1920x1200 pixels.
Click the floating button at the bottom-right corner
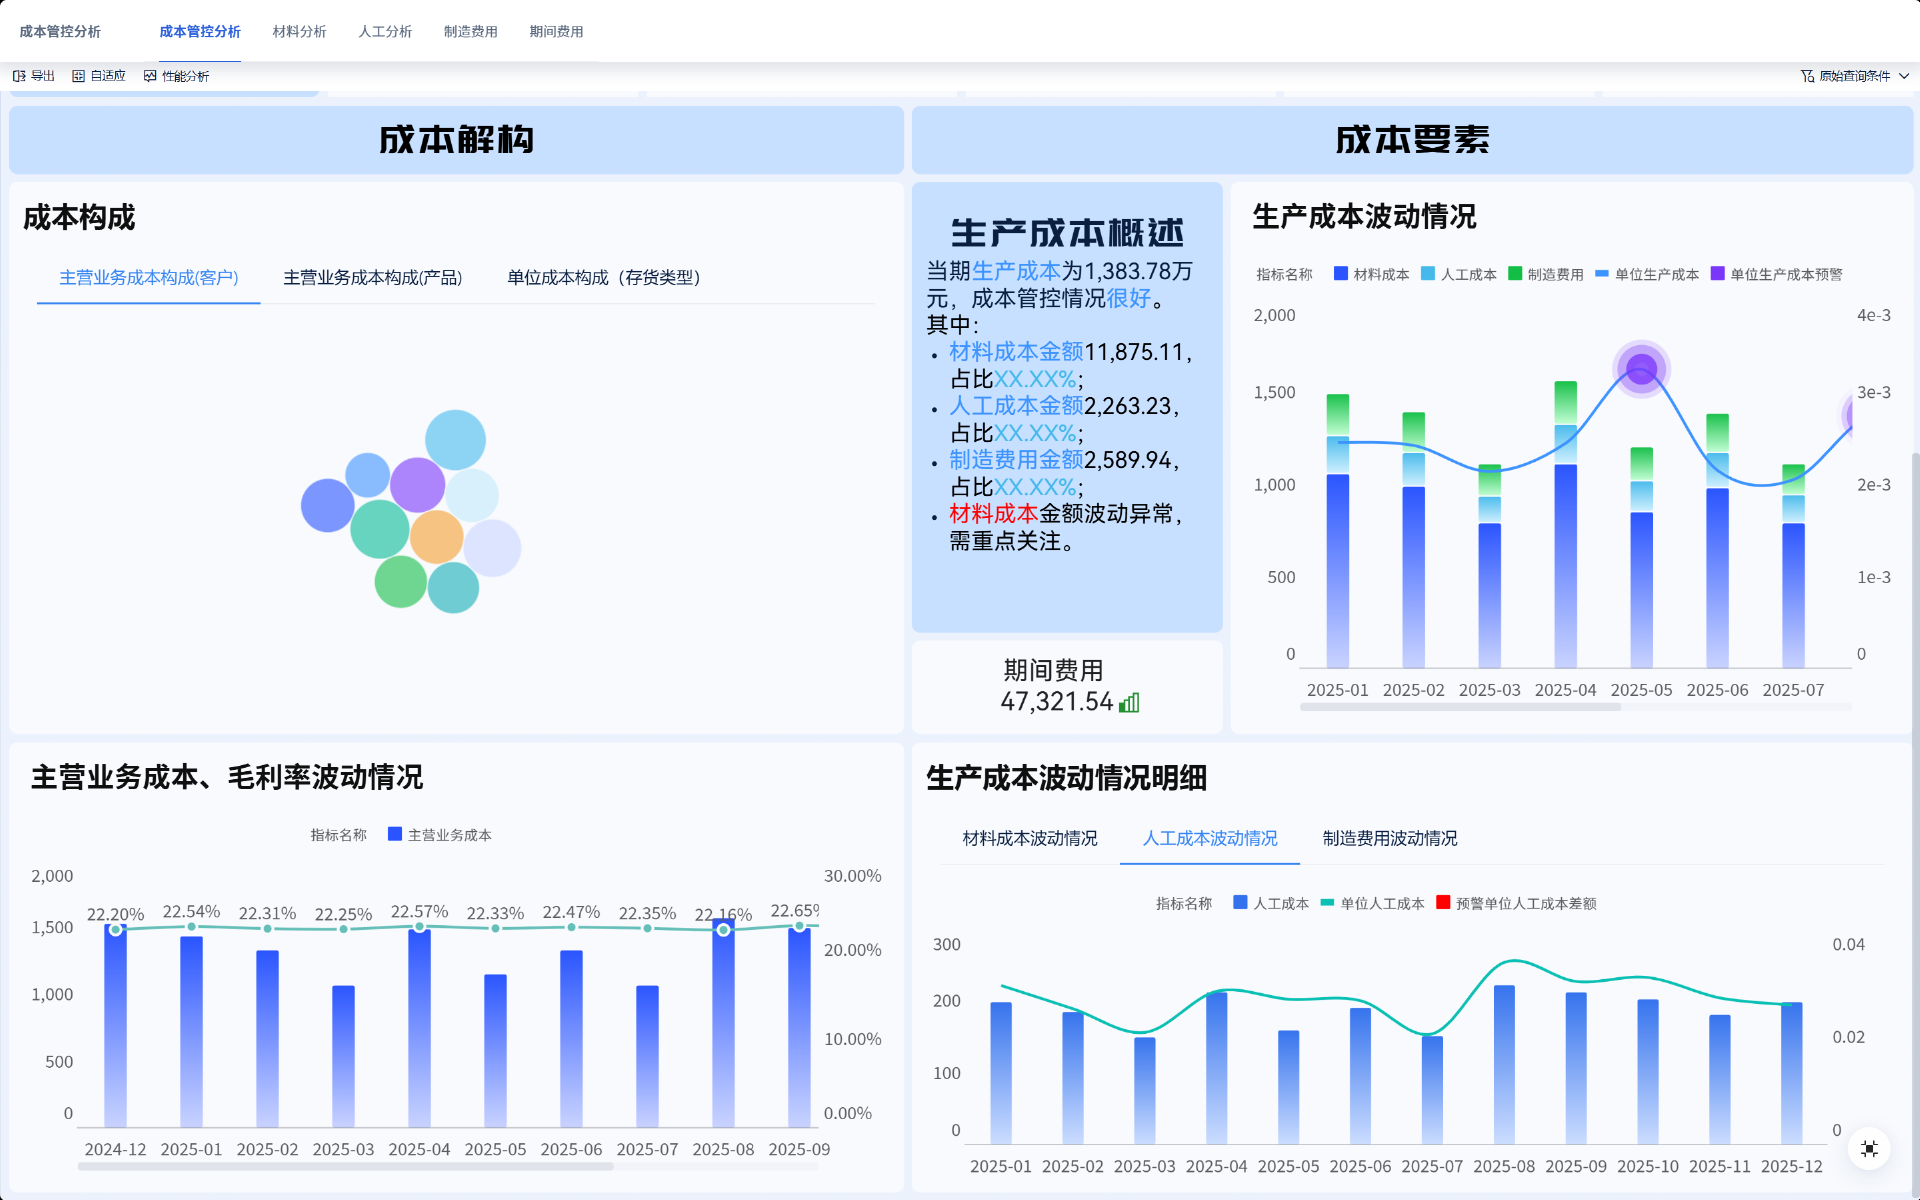(1868, 1149)
